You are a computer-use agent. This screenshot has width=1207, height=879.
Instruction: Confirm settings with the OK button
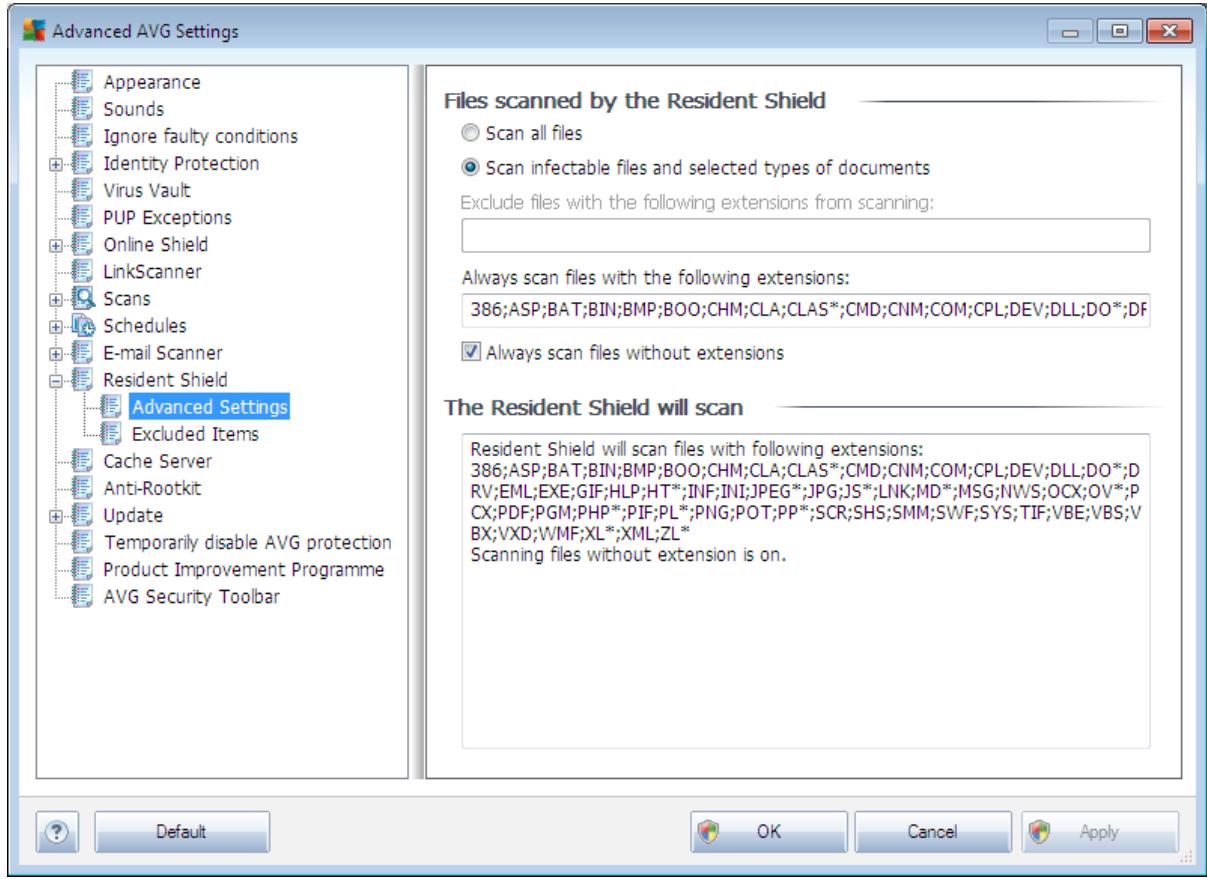click(769, 831)
